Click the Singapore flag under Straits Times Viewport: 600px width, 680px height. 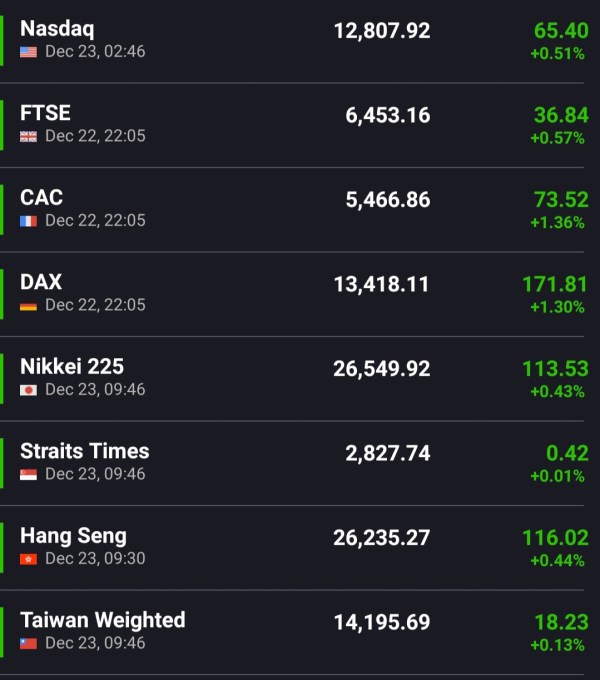[x=28, y=474]
